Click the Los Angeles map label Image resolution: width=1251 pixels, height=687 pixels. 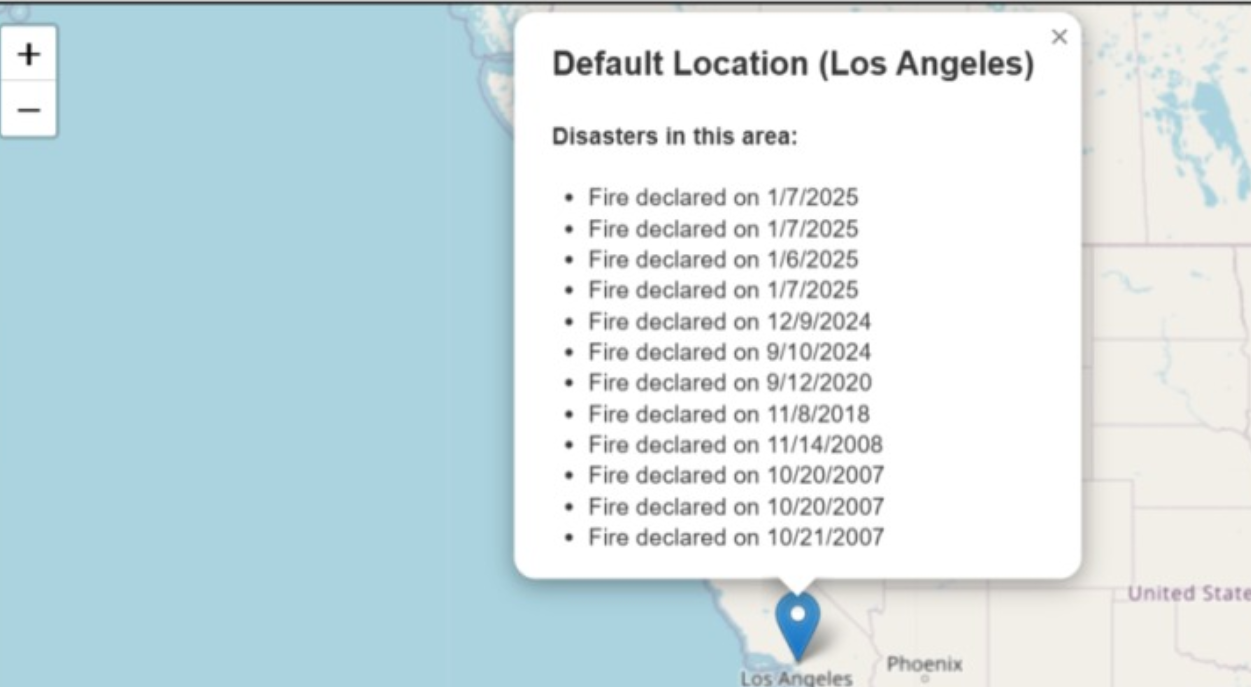click(796, 678)
